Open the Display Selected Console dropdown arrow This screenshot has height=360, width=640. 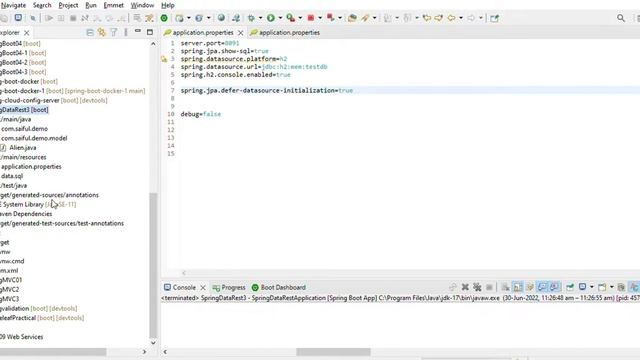pos(591,287)
